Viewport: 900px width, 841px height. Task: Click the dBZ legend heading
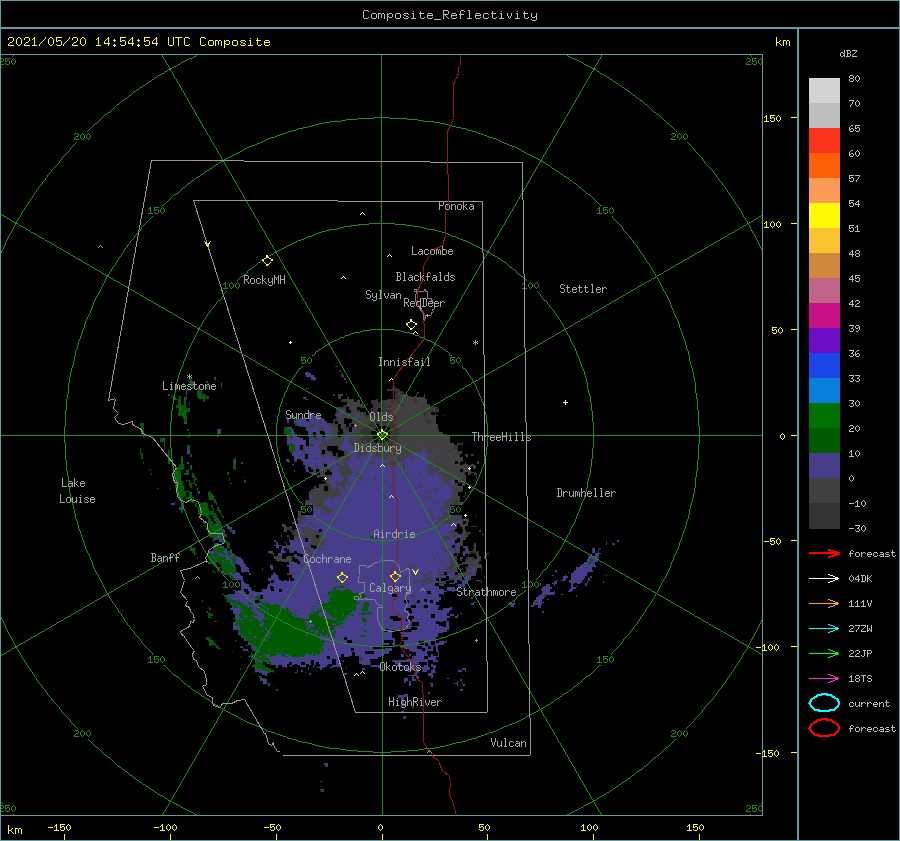[x=848, y=53]
